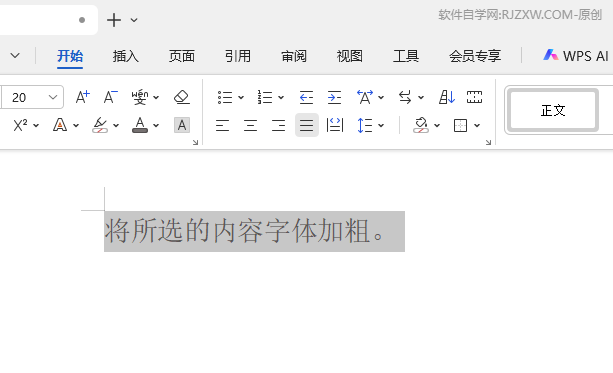Clear formatting with the eraser icon
The image size is (613, 373).
[x=182, y=97]
